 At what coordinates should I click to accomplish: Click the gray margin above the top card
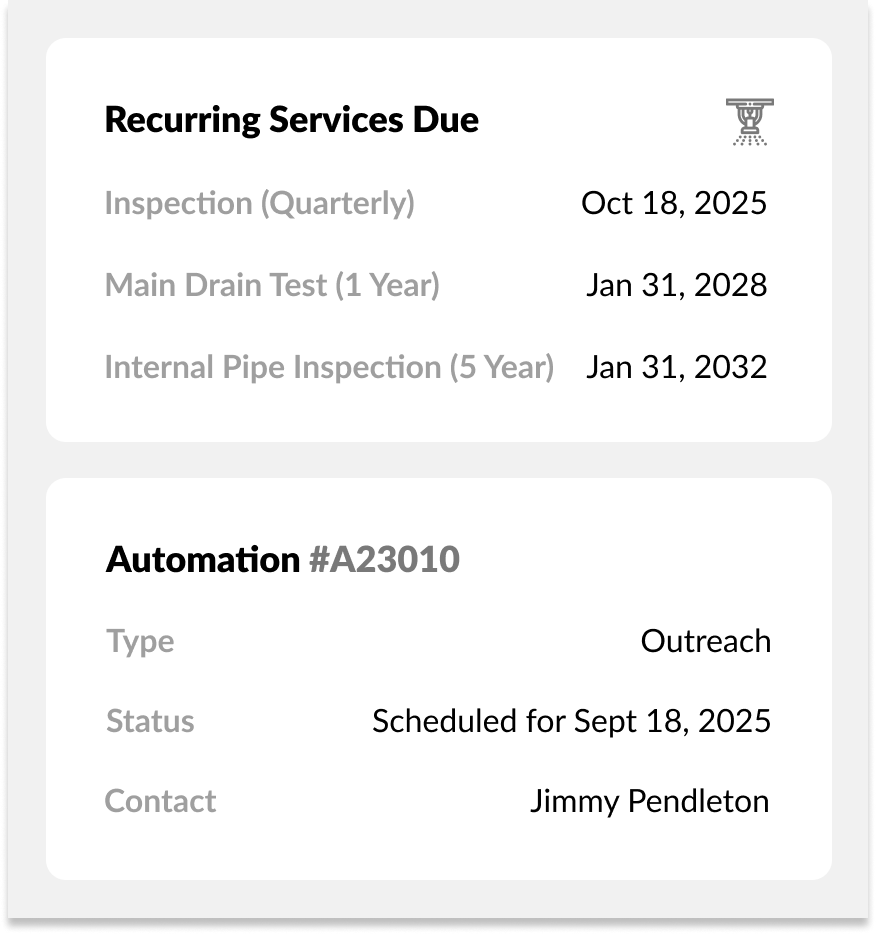[x=438, y=18]
